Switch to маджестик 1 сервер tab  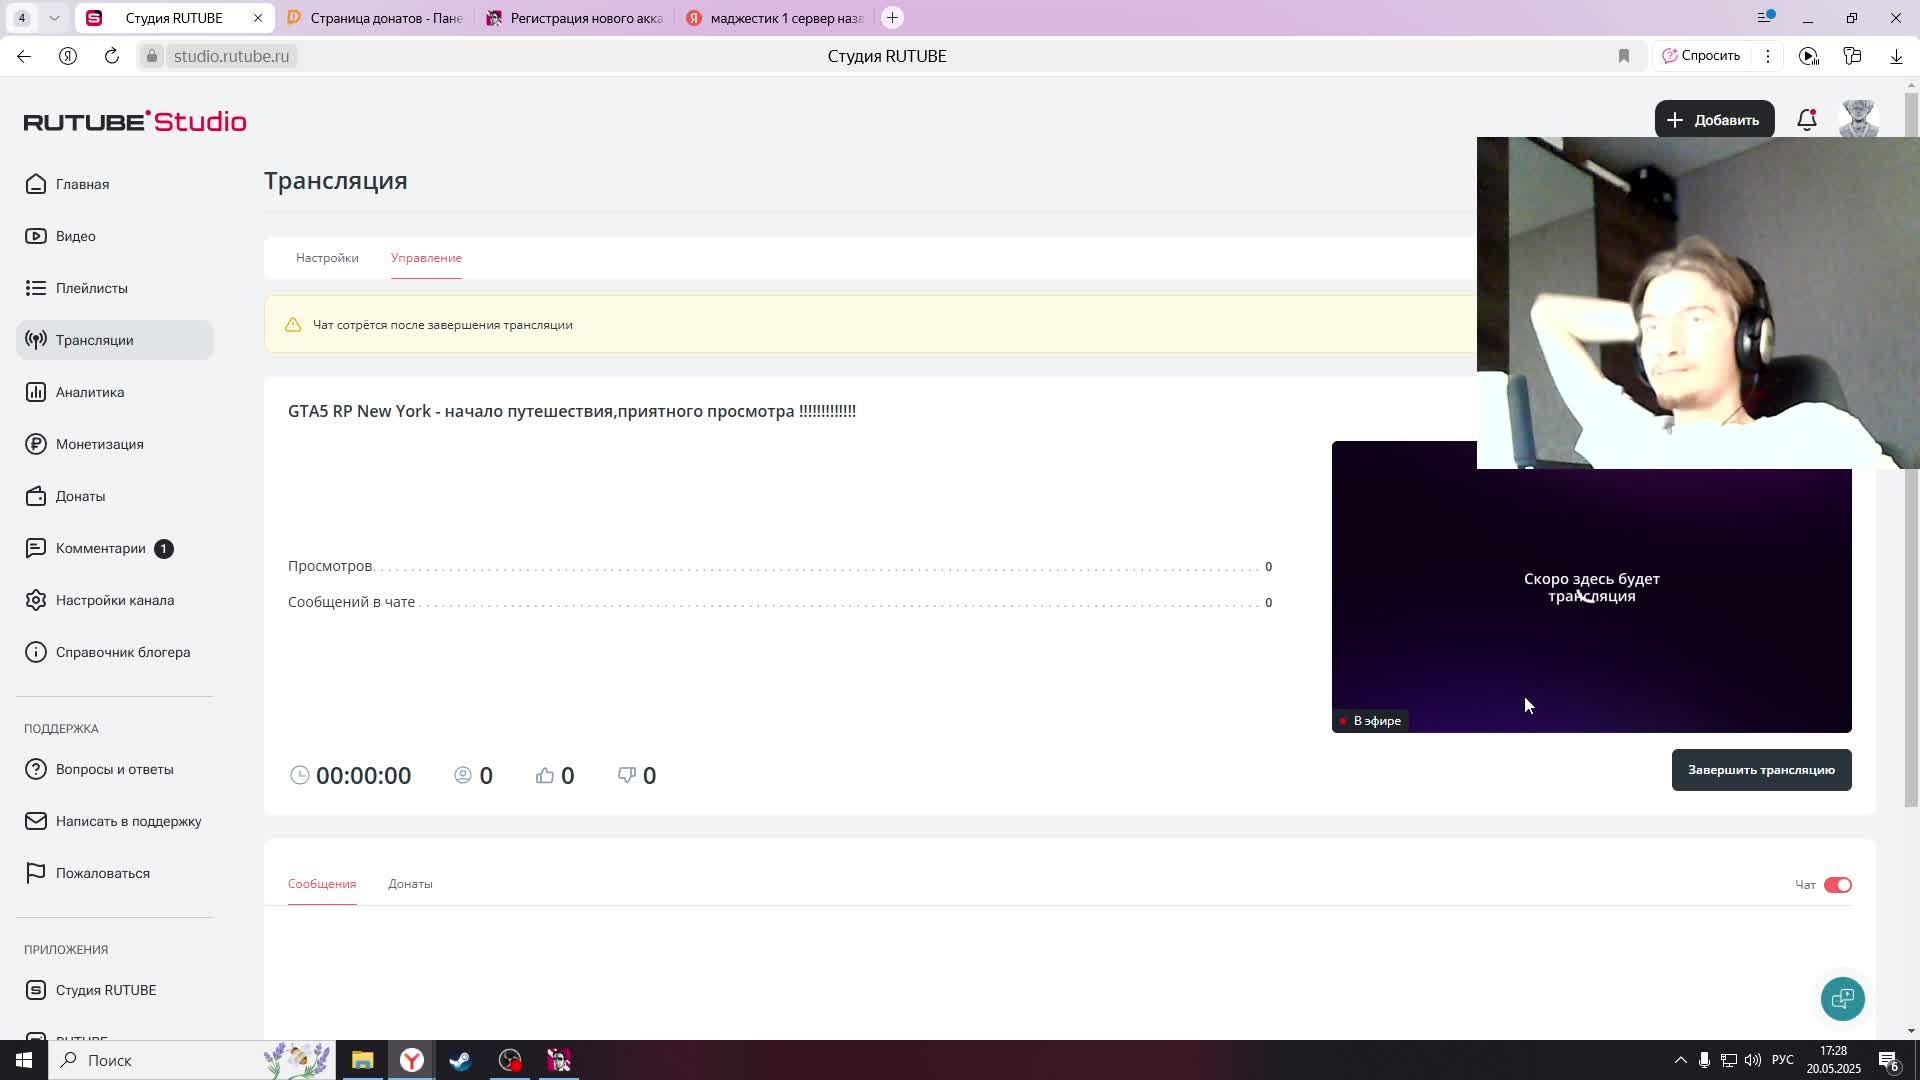pyautogui.click(x=775, y=18)
